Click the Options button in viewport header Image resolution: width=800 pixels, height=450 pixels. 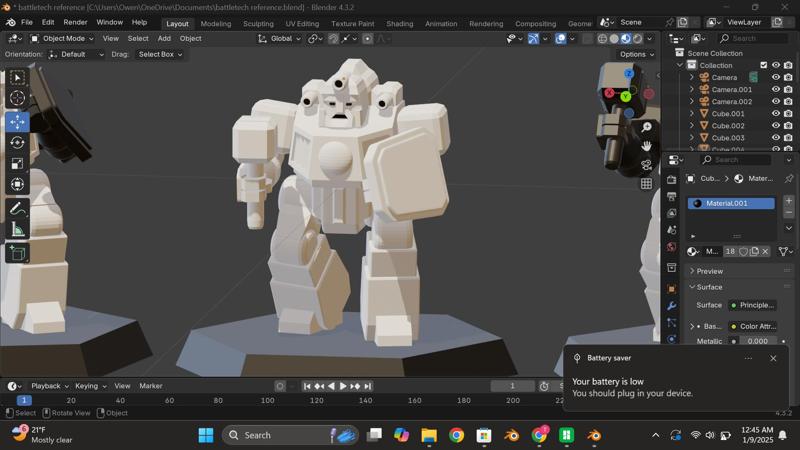[635, 54]
